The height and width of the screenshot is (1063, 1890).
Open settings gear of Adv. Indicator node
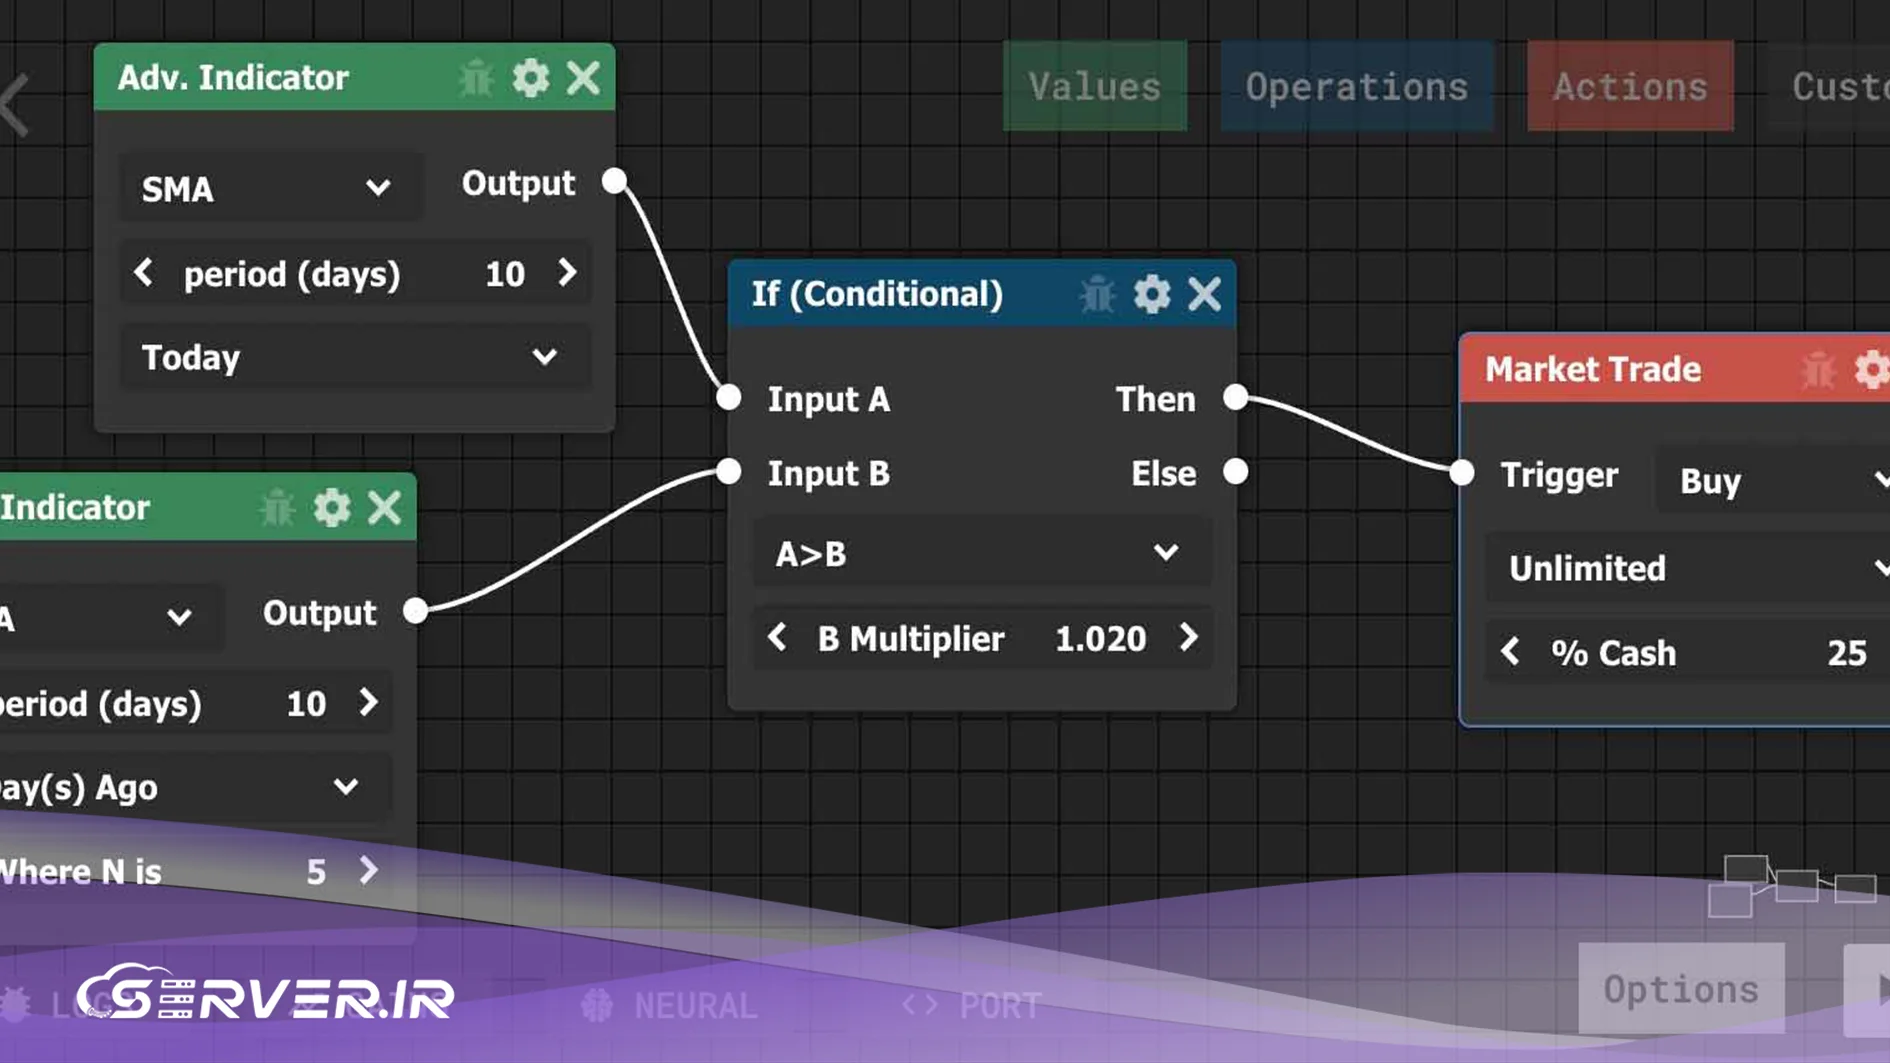[x=530, y=78]
